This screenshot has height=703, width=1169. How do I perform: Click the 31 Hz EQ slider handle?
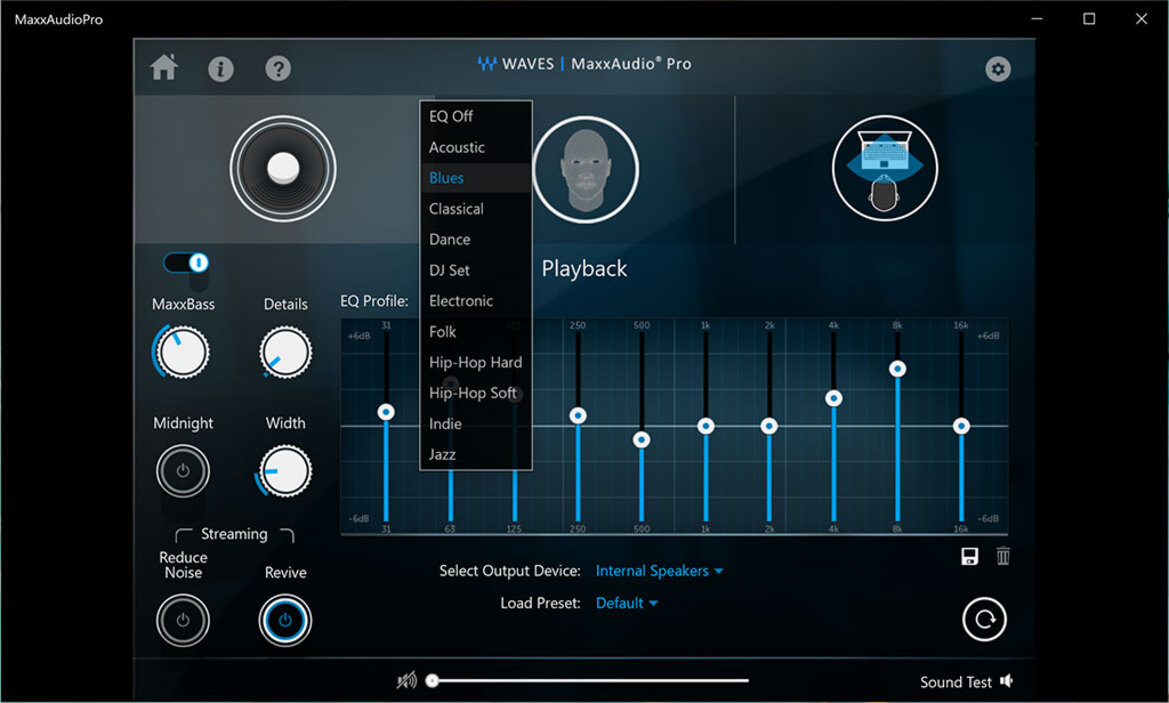[x=385, y=412]
